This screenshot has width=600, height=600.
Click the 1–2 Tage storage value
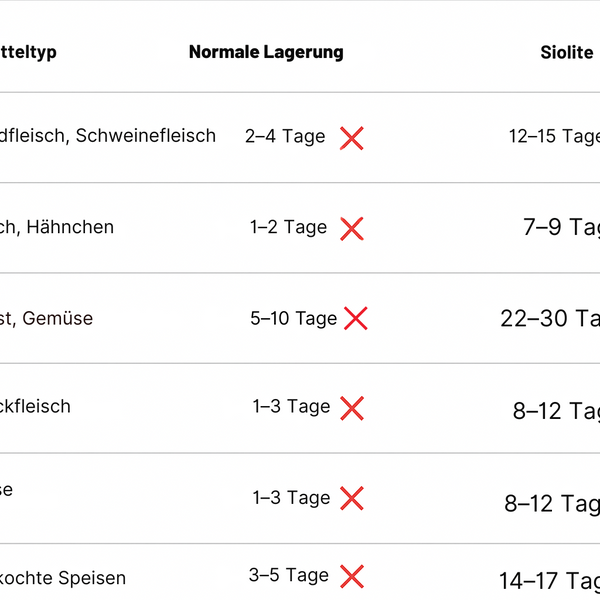pos(289,227)
